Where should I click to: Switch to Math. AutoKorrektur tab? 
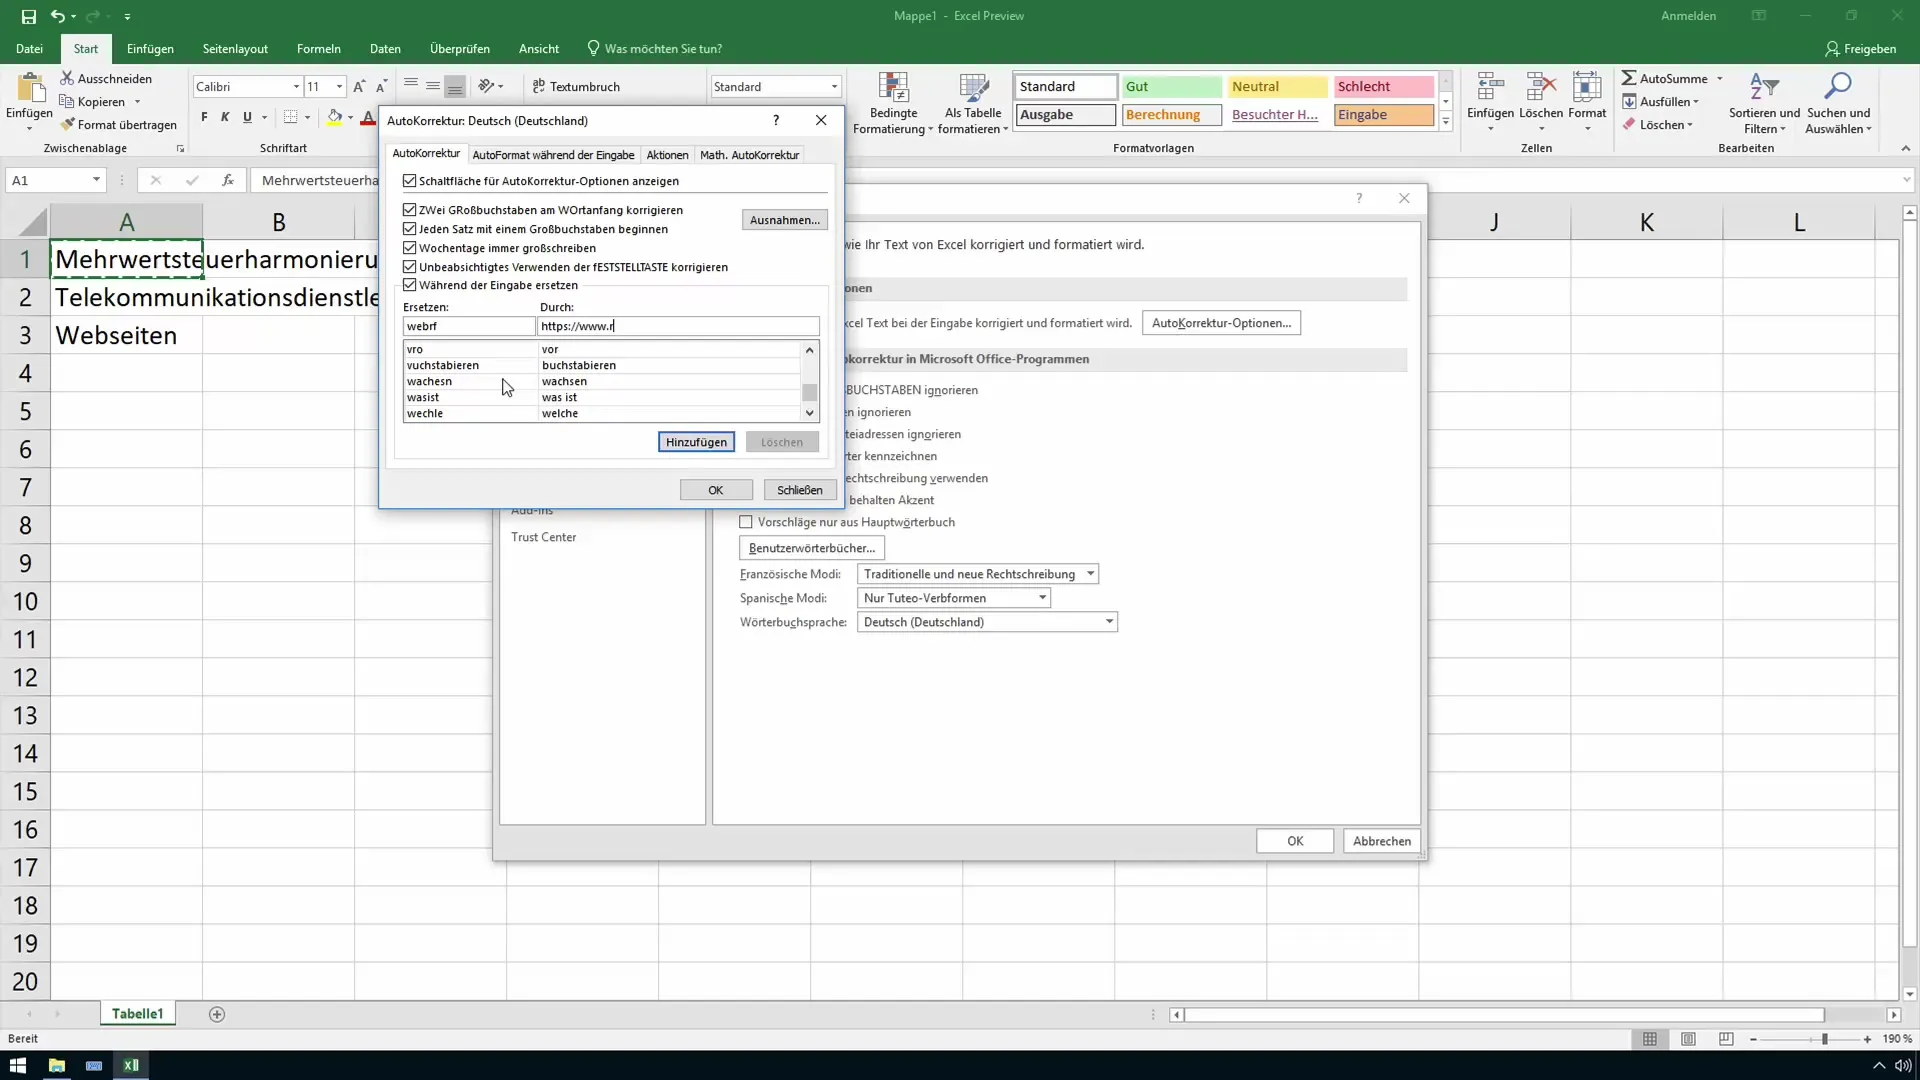tap(749, 155)
